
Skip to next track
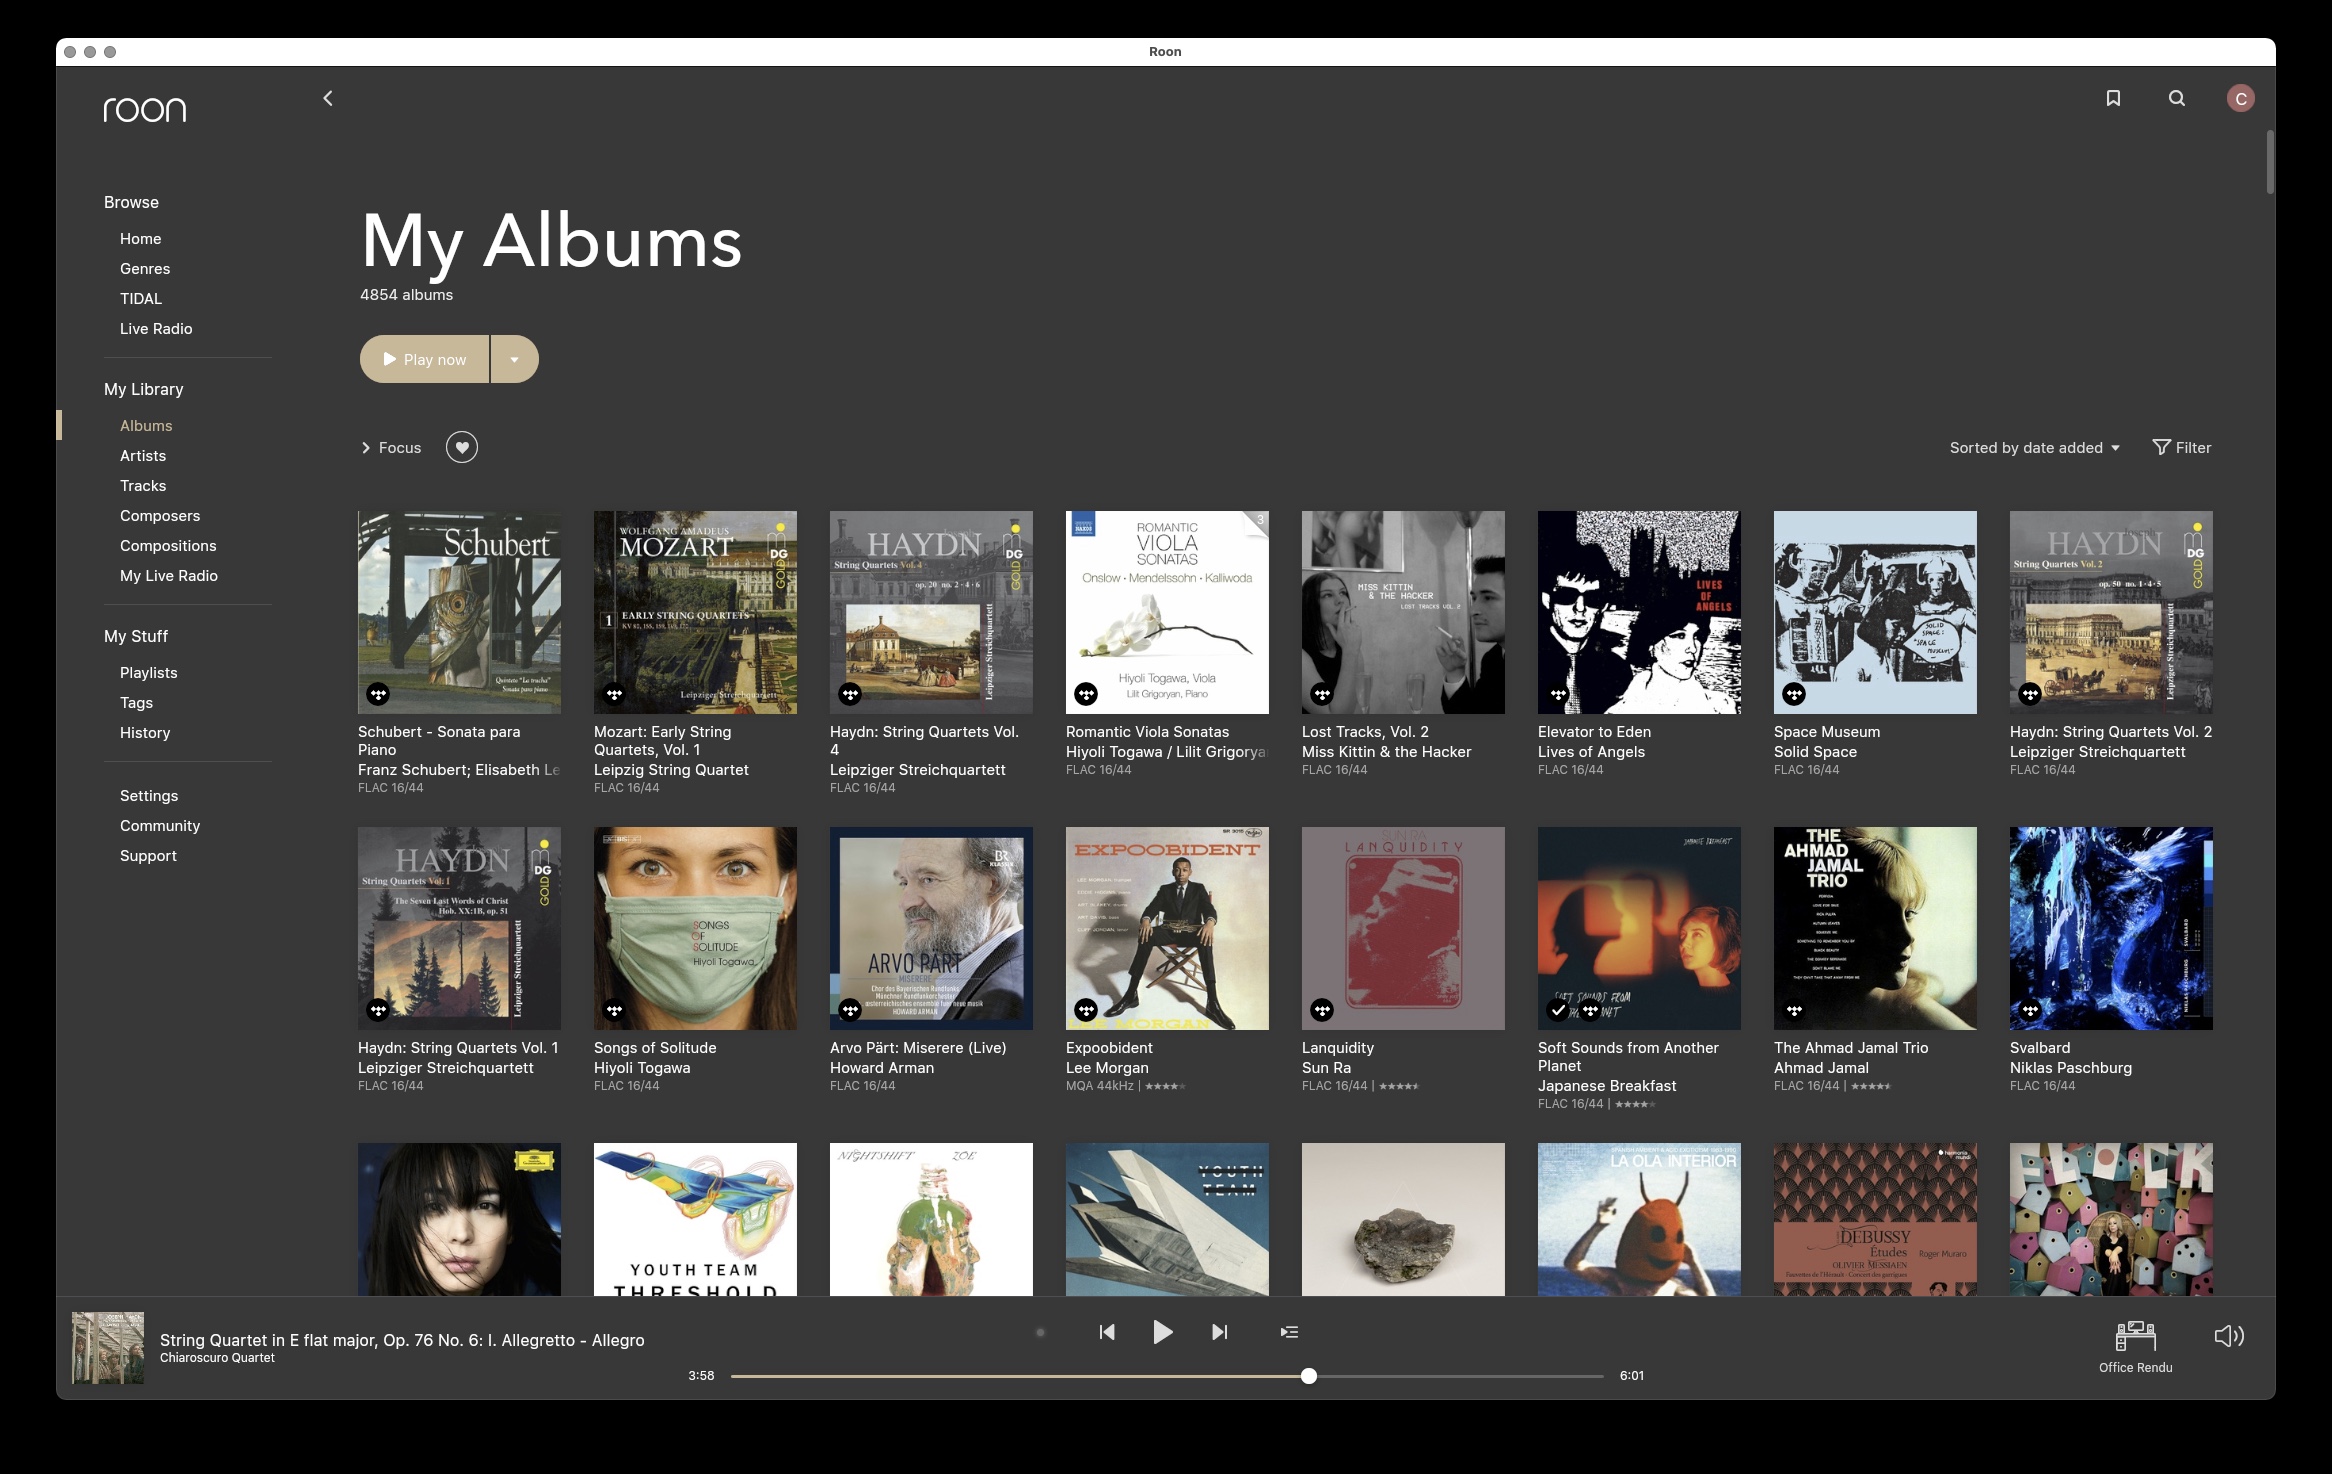pyautogui.click(x=1219, y=1332)
